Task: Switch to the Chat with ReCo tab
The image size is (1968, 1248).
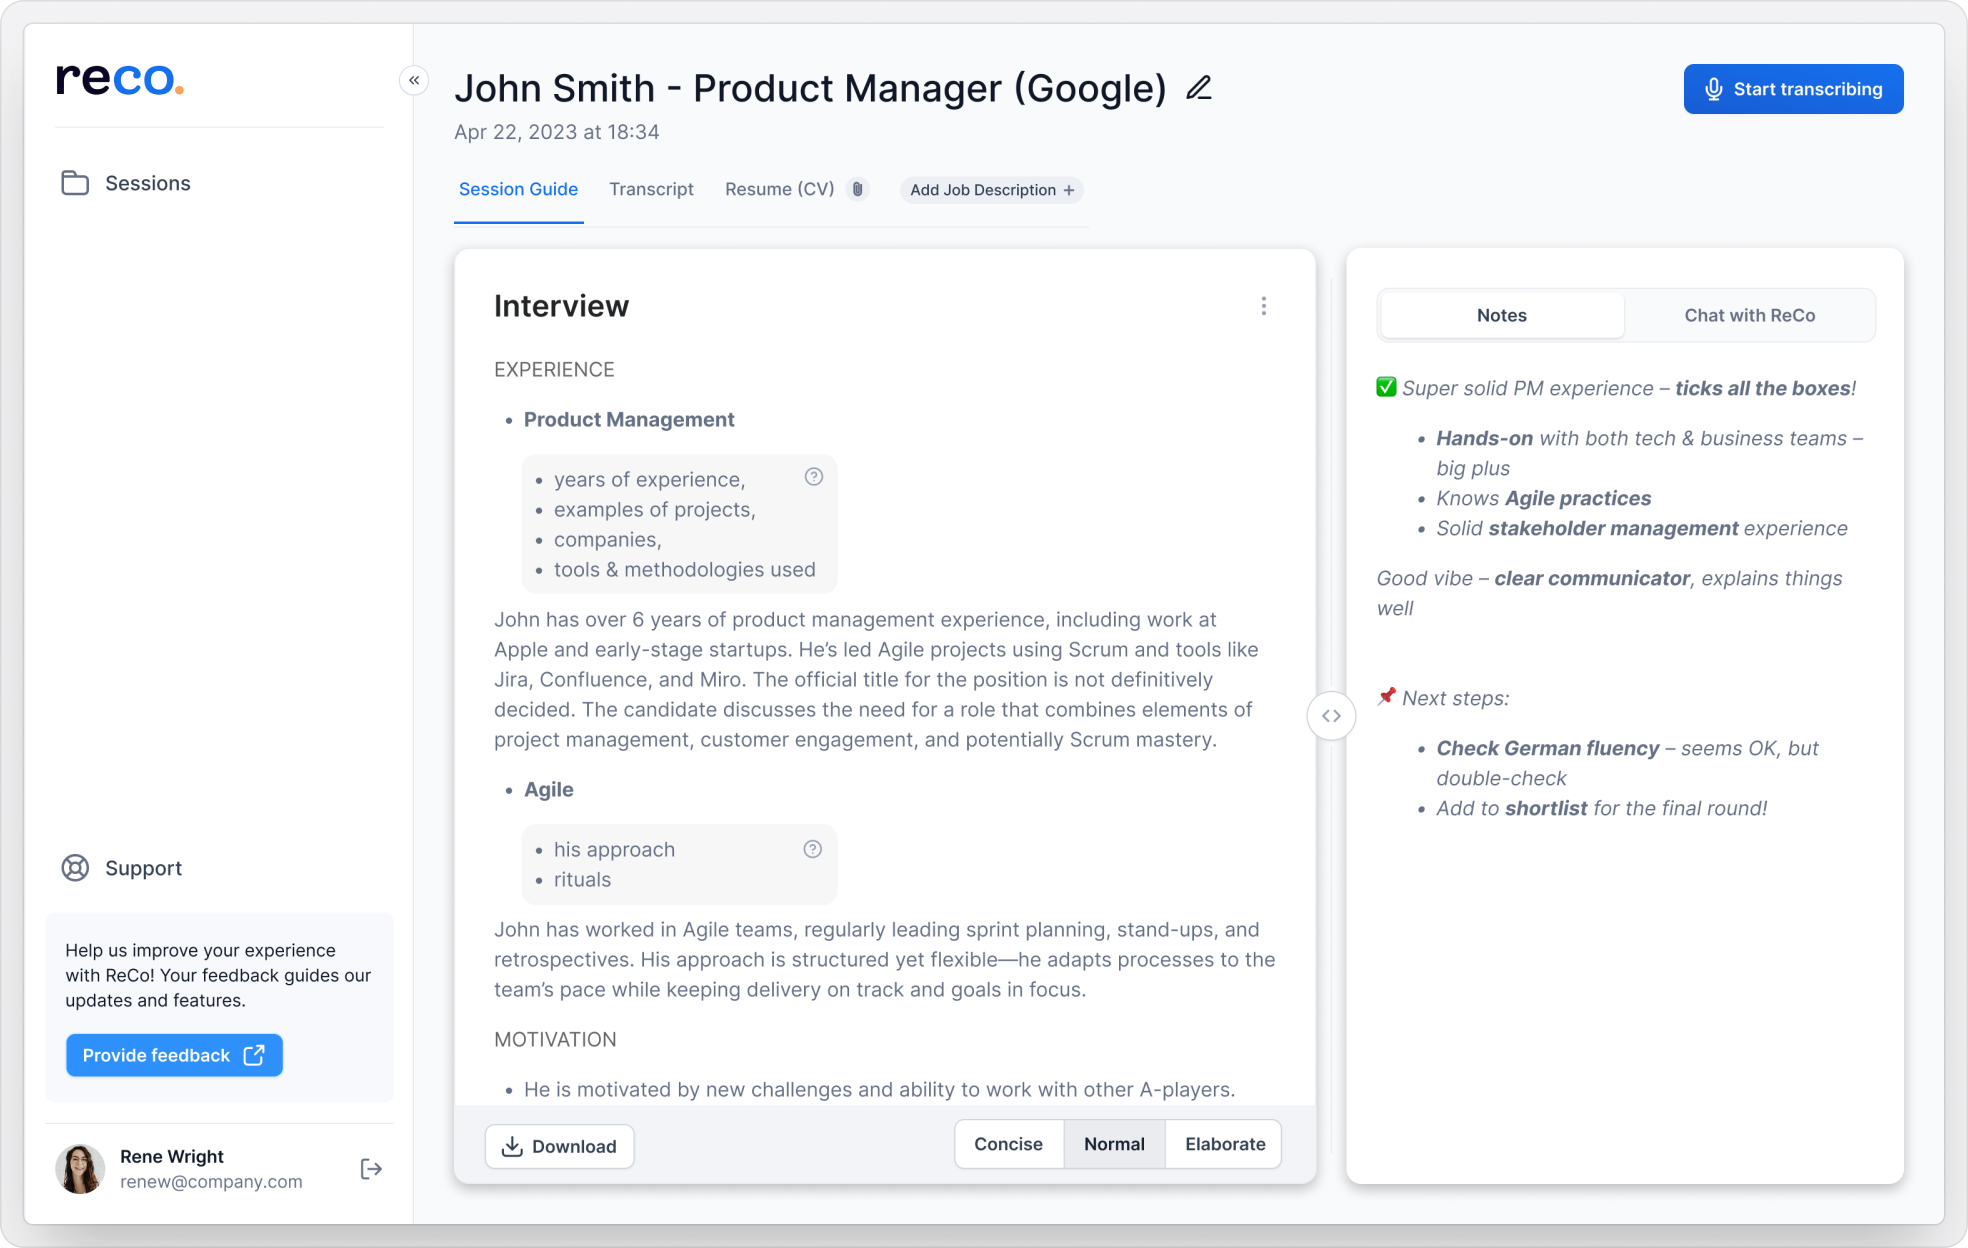Action: click(1749, 315)
